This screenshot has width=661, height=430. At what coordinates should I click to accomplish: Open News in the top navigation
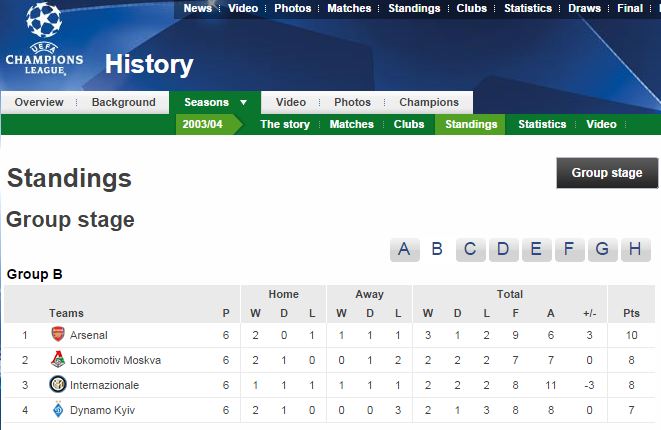198,8
